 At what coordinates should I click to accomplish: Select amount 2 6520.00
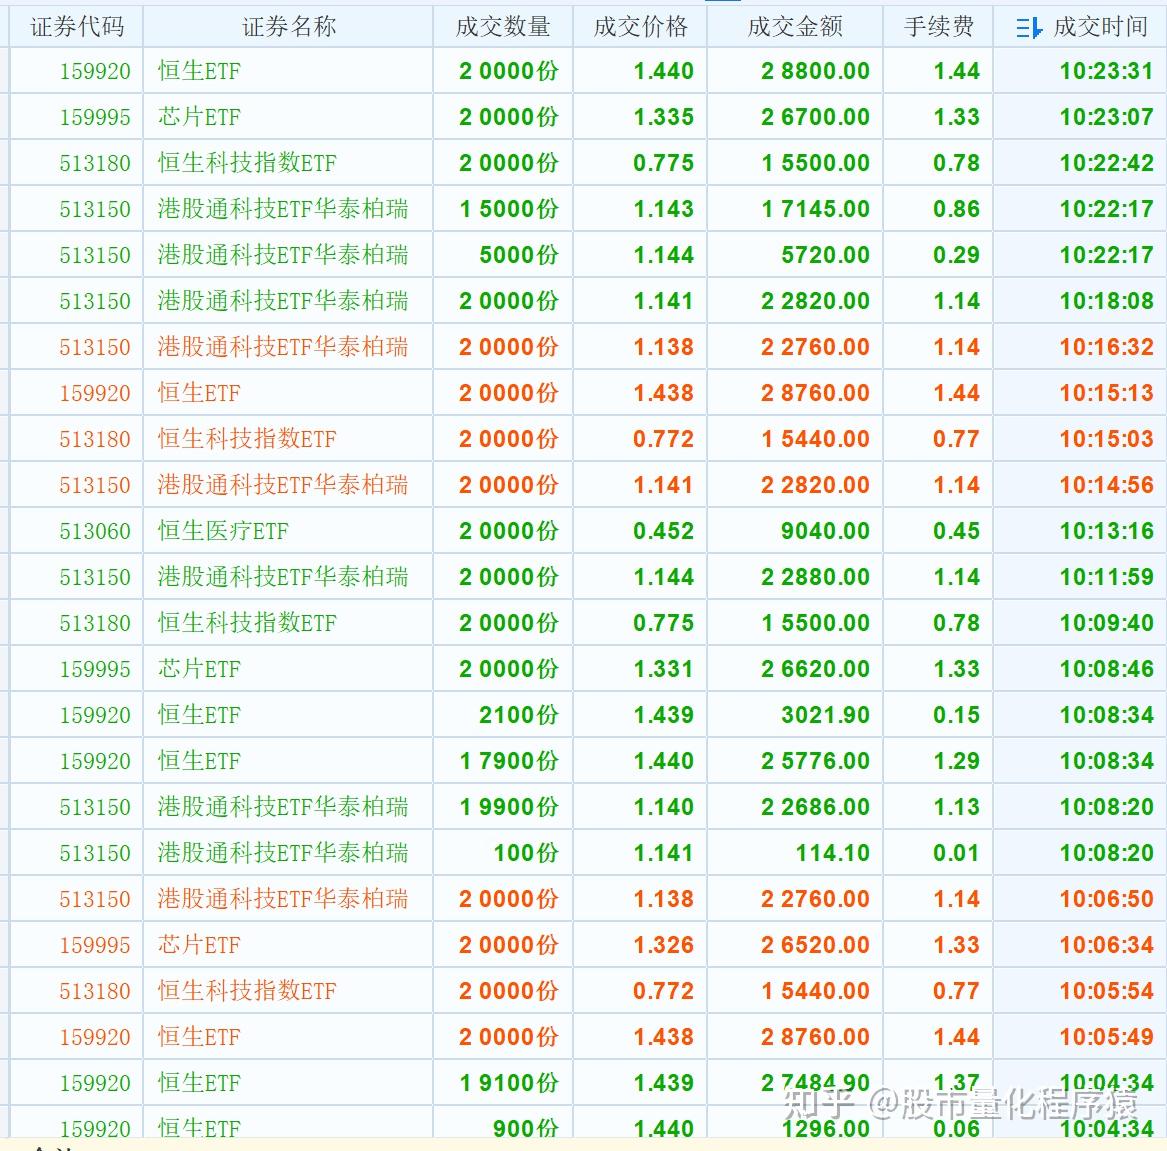[x=815, y=946]
